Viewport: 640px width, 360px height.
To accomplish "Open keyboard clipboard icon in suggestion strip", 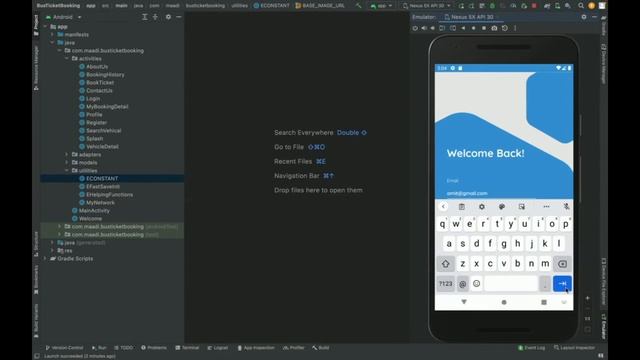I will (462, 207).
